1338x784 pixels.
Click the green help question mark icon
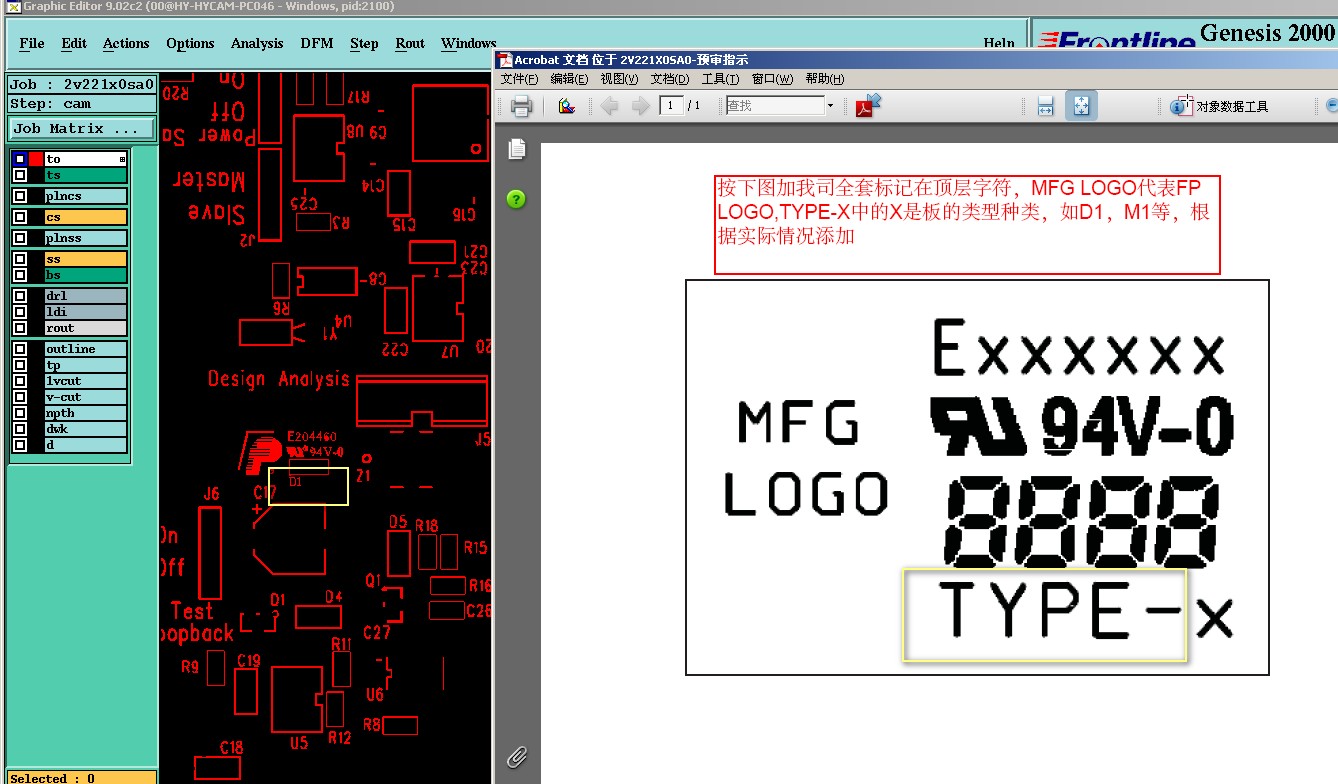tap(516, 198)
